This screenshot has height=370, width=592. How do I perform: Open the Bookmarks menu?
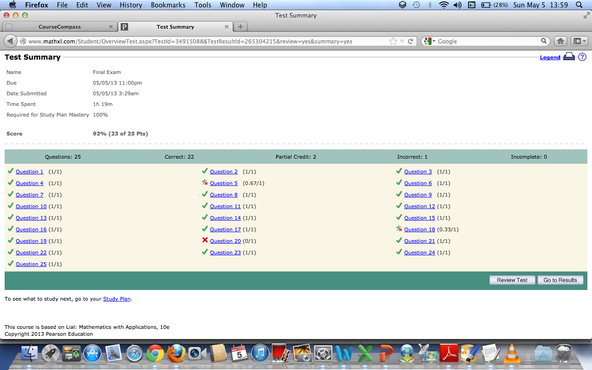coord(168,5)
